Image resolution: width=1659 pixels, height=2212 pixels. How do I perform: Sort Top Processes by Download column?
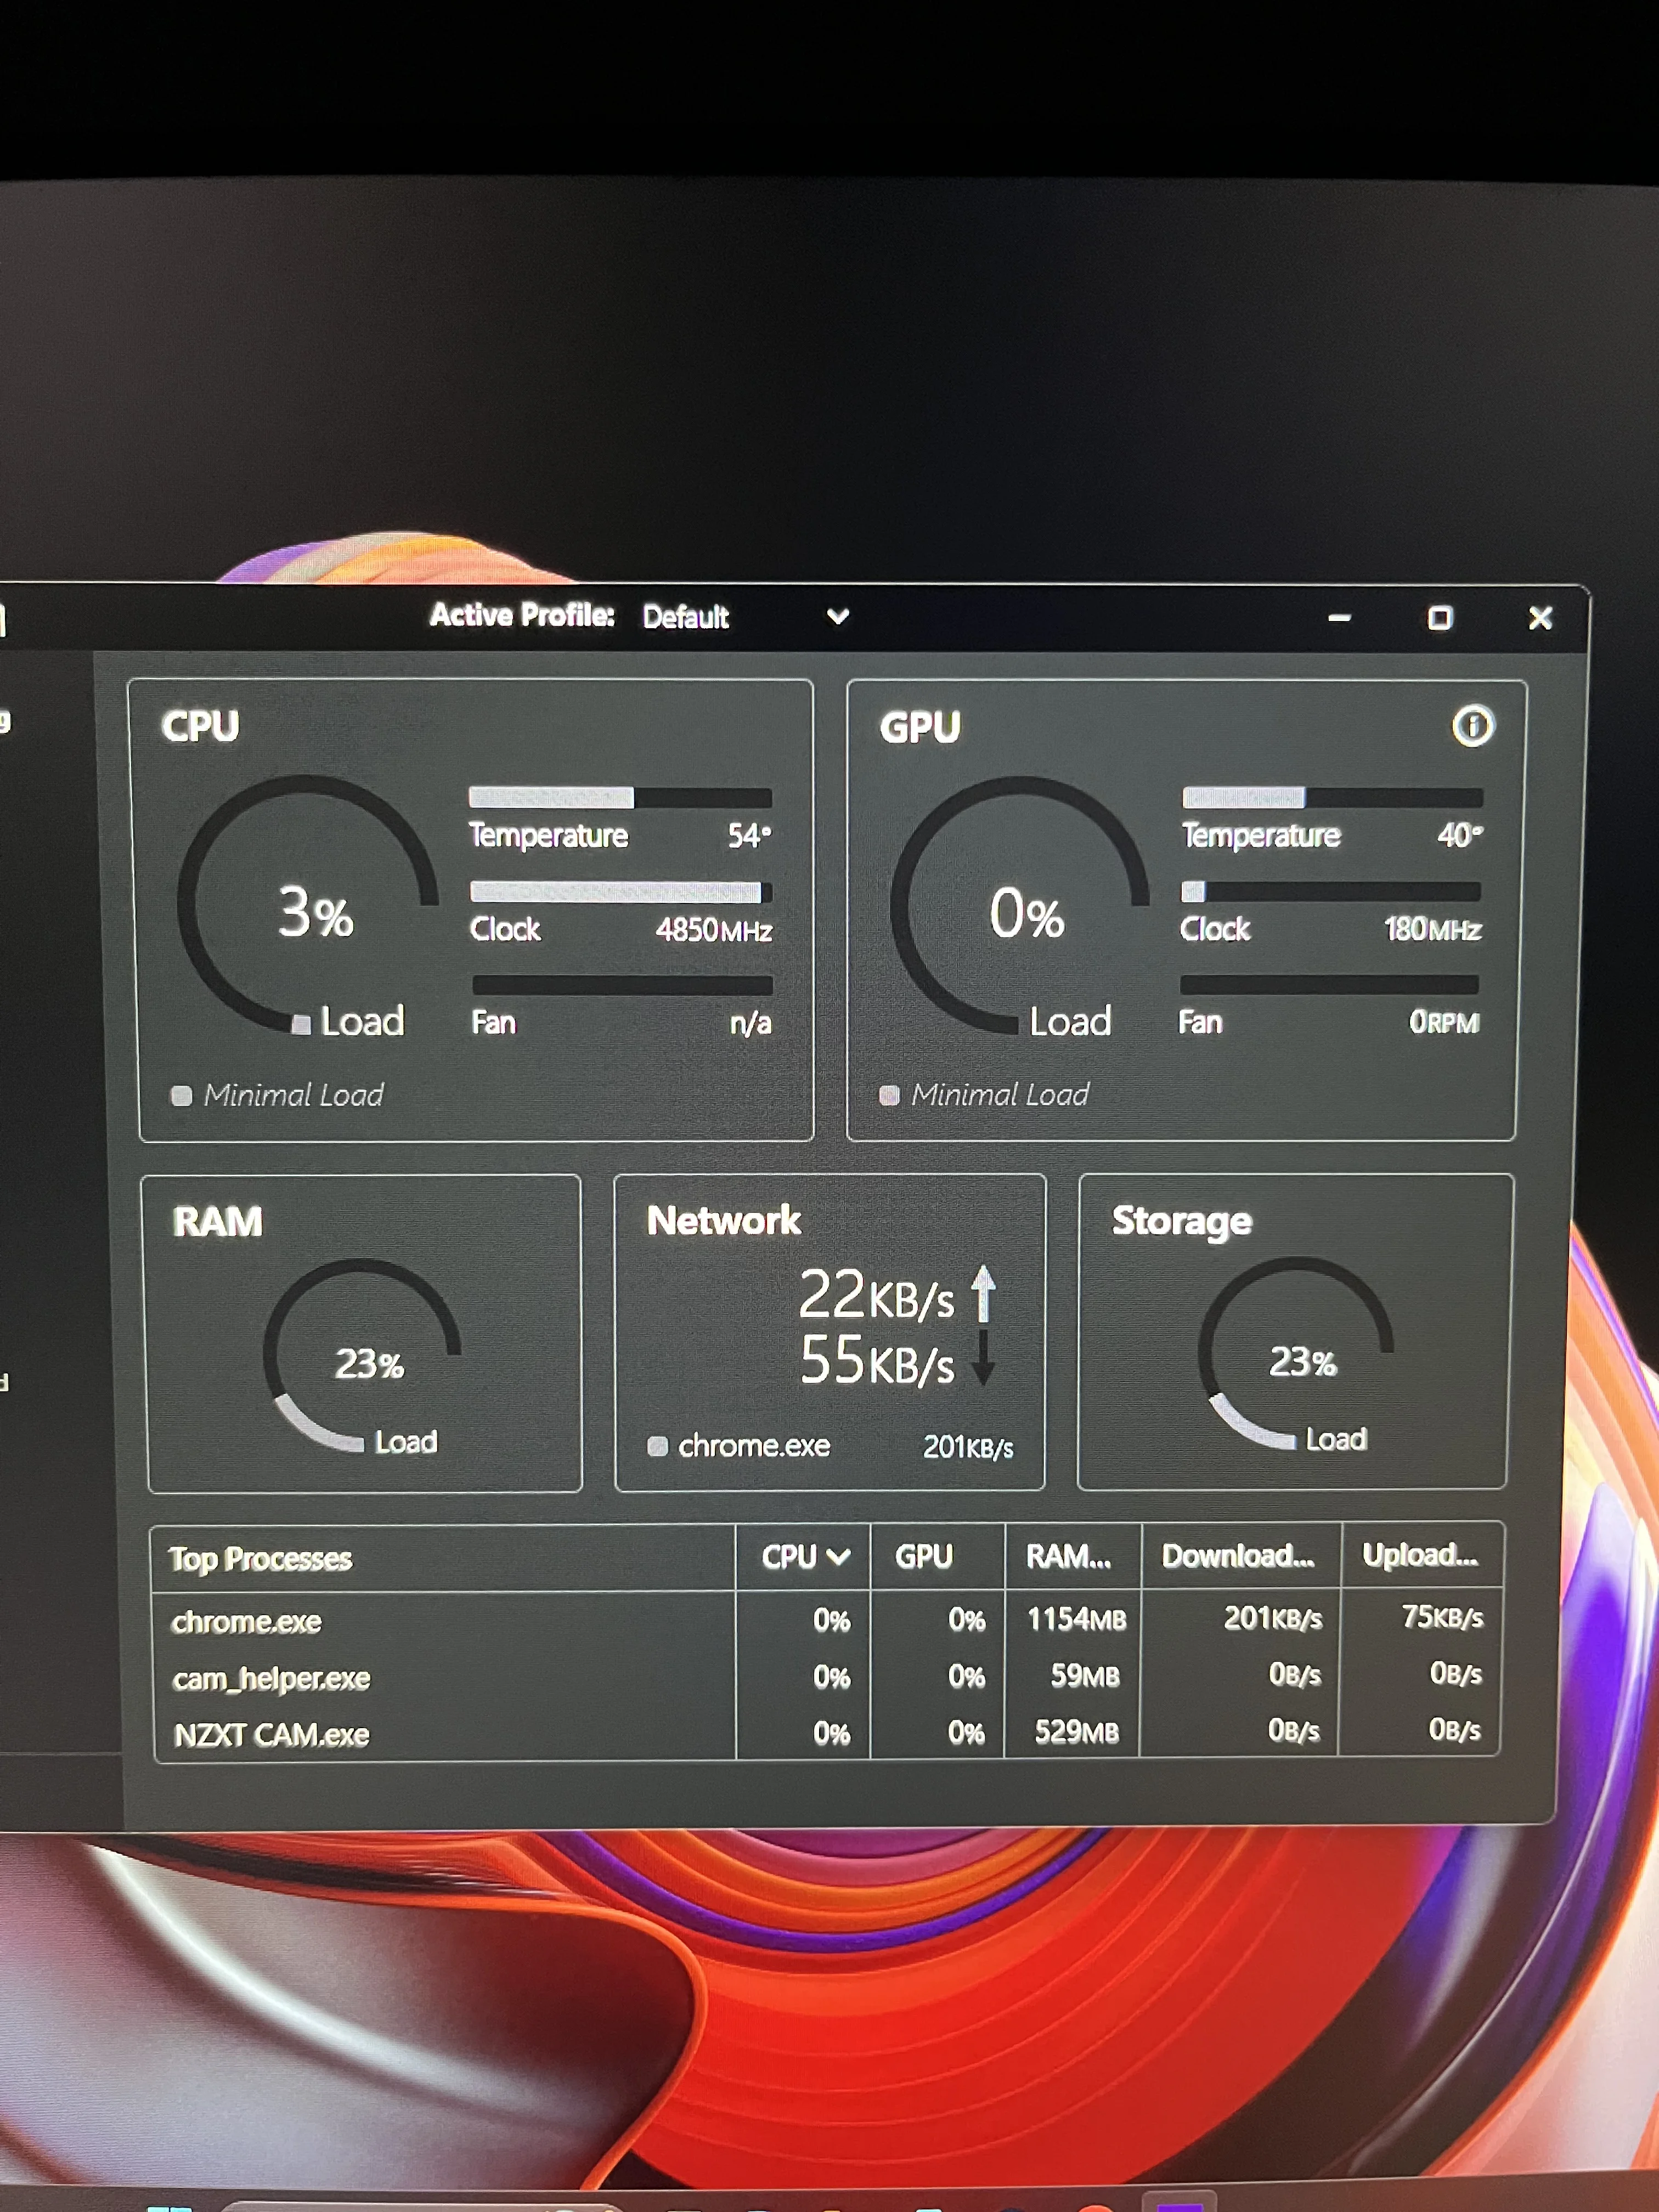(x=1238, y=1555)
